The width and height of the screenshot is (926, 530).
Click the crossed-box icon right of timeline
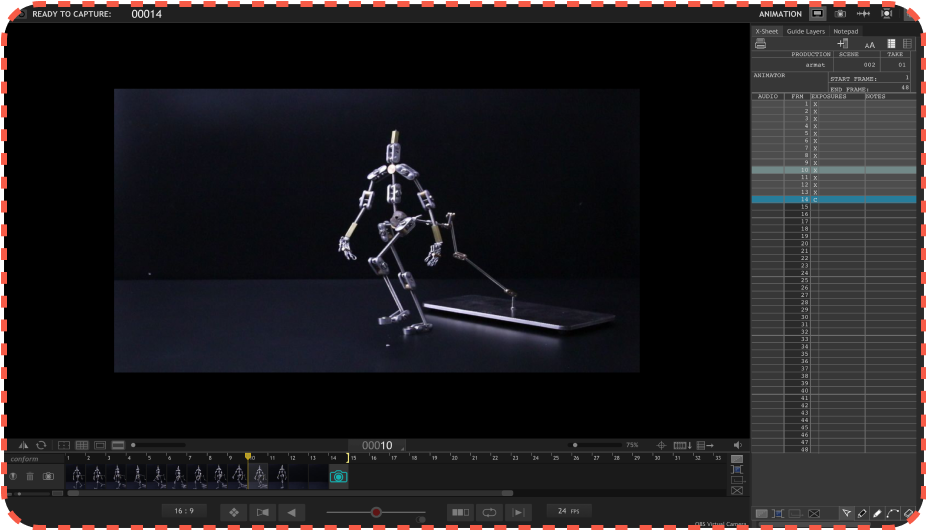737,490
